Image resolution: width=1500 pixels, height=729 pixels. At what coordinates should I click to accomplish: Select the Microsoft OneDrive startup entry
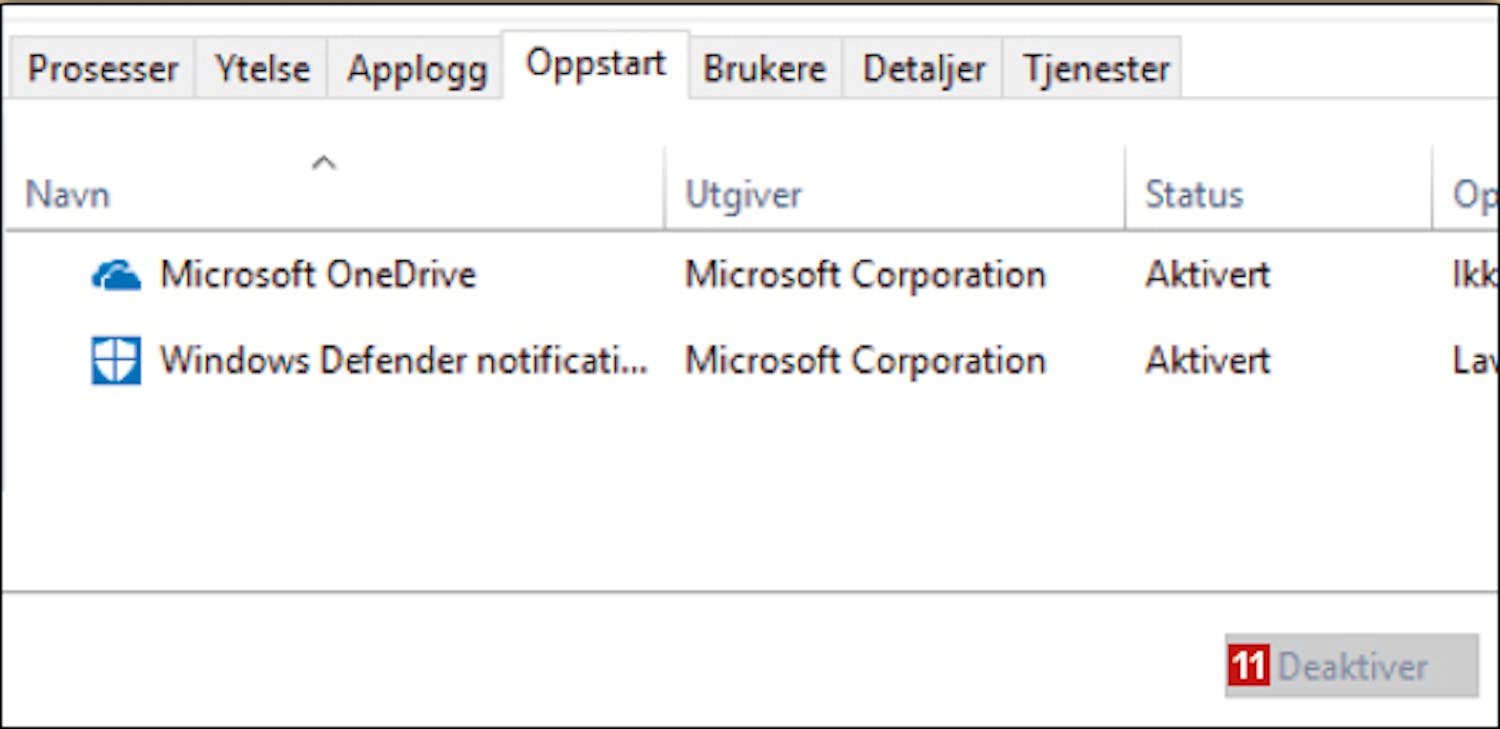318,275
